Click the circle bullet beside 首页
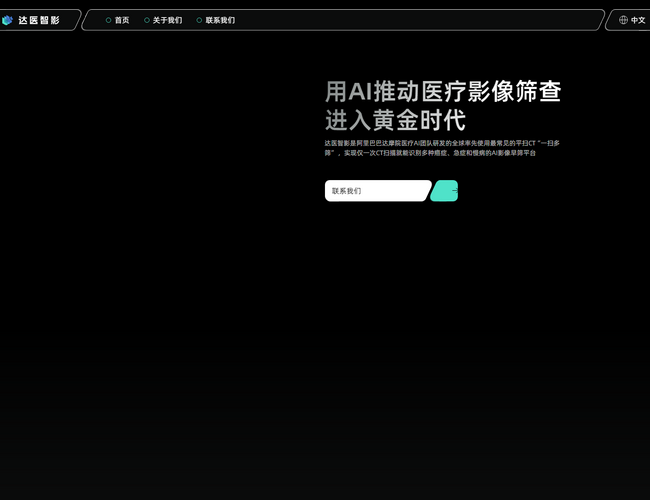Image resolution: width=650 pixels, height=500 pixels. (108, 20)
